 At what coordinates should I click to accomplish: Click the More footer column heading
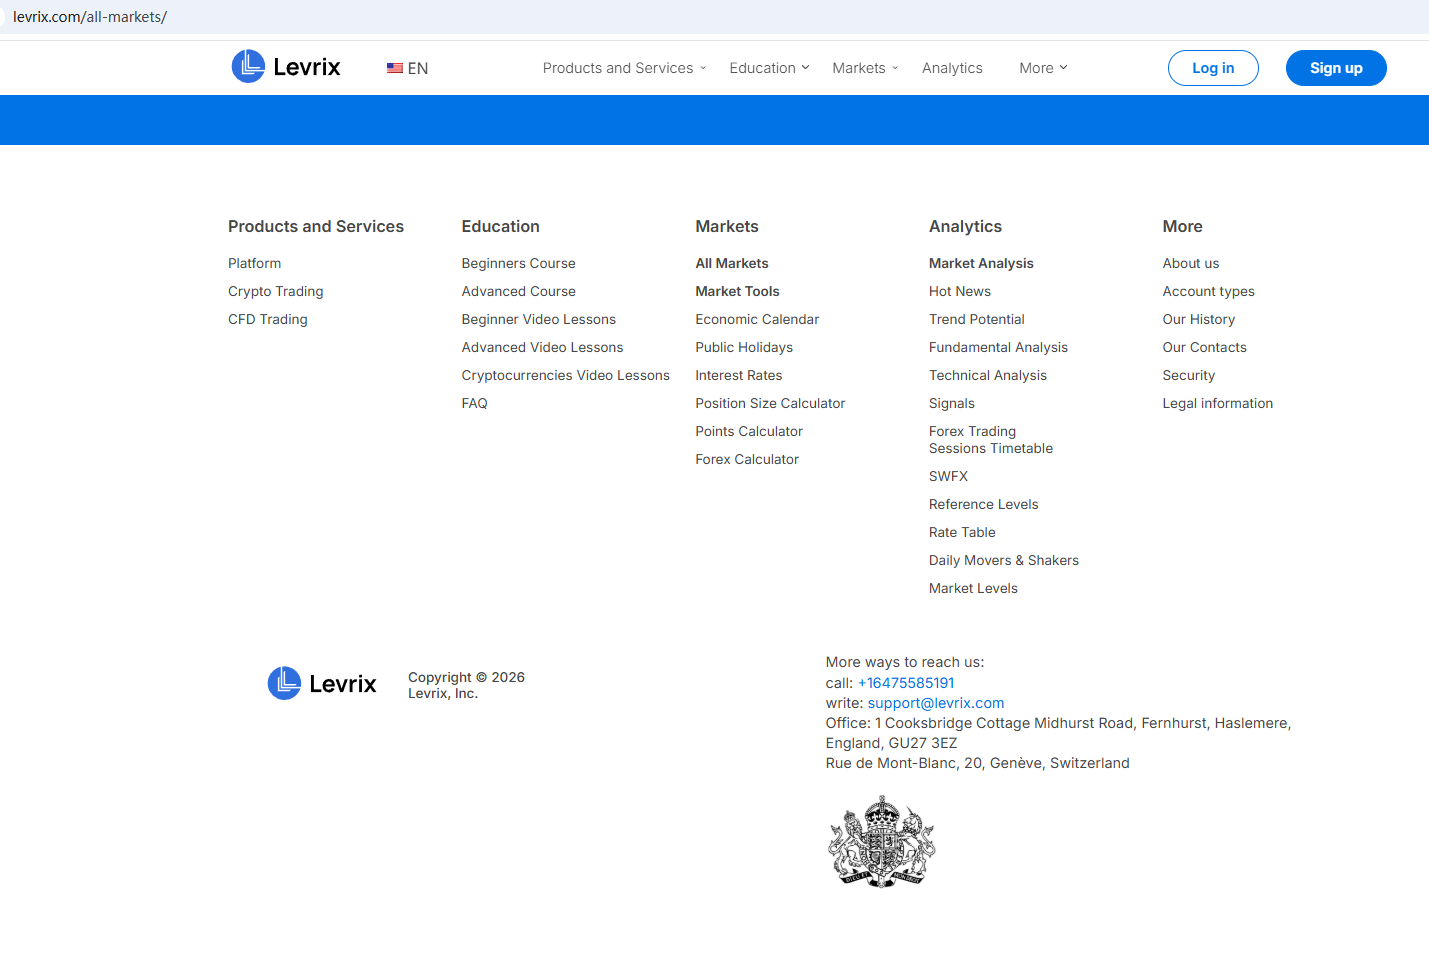pos(1183,226)
